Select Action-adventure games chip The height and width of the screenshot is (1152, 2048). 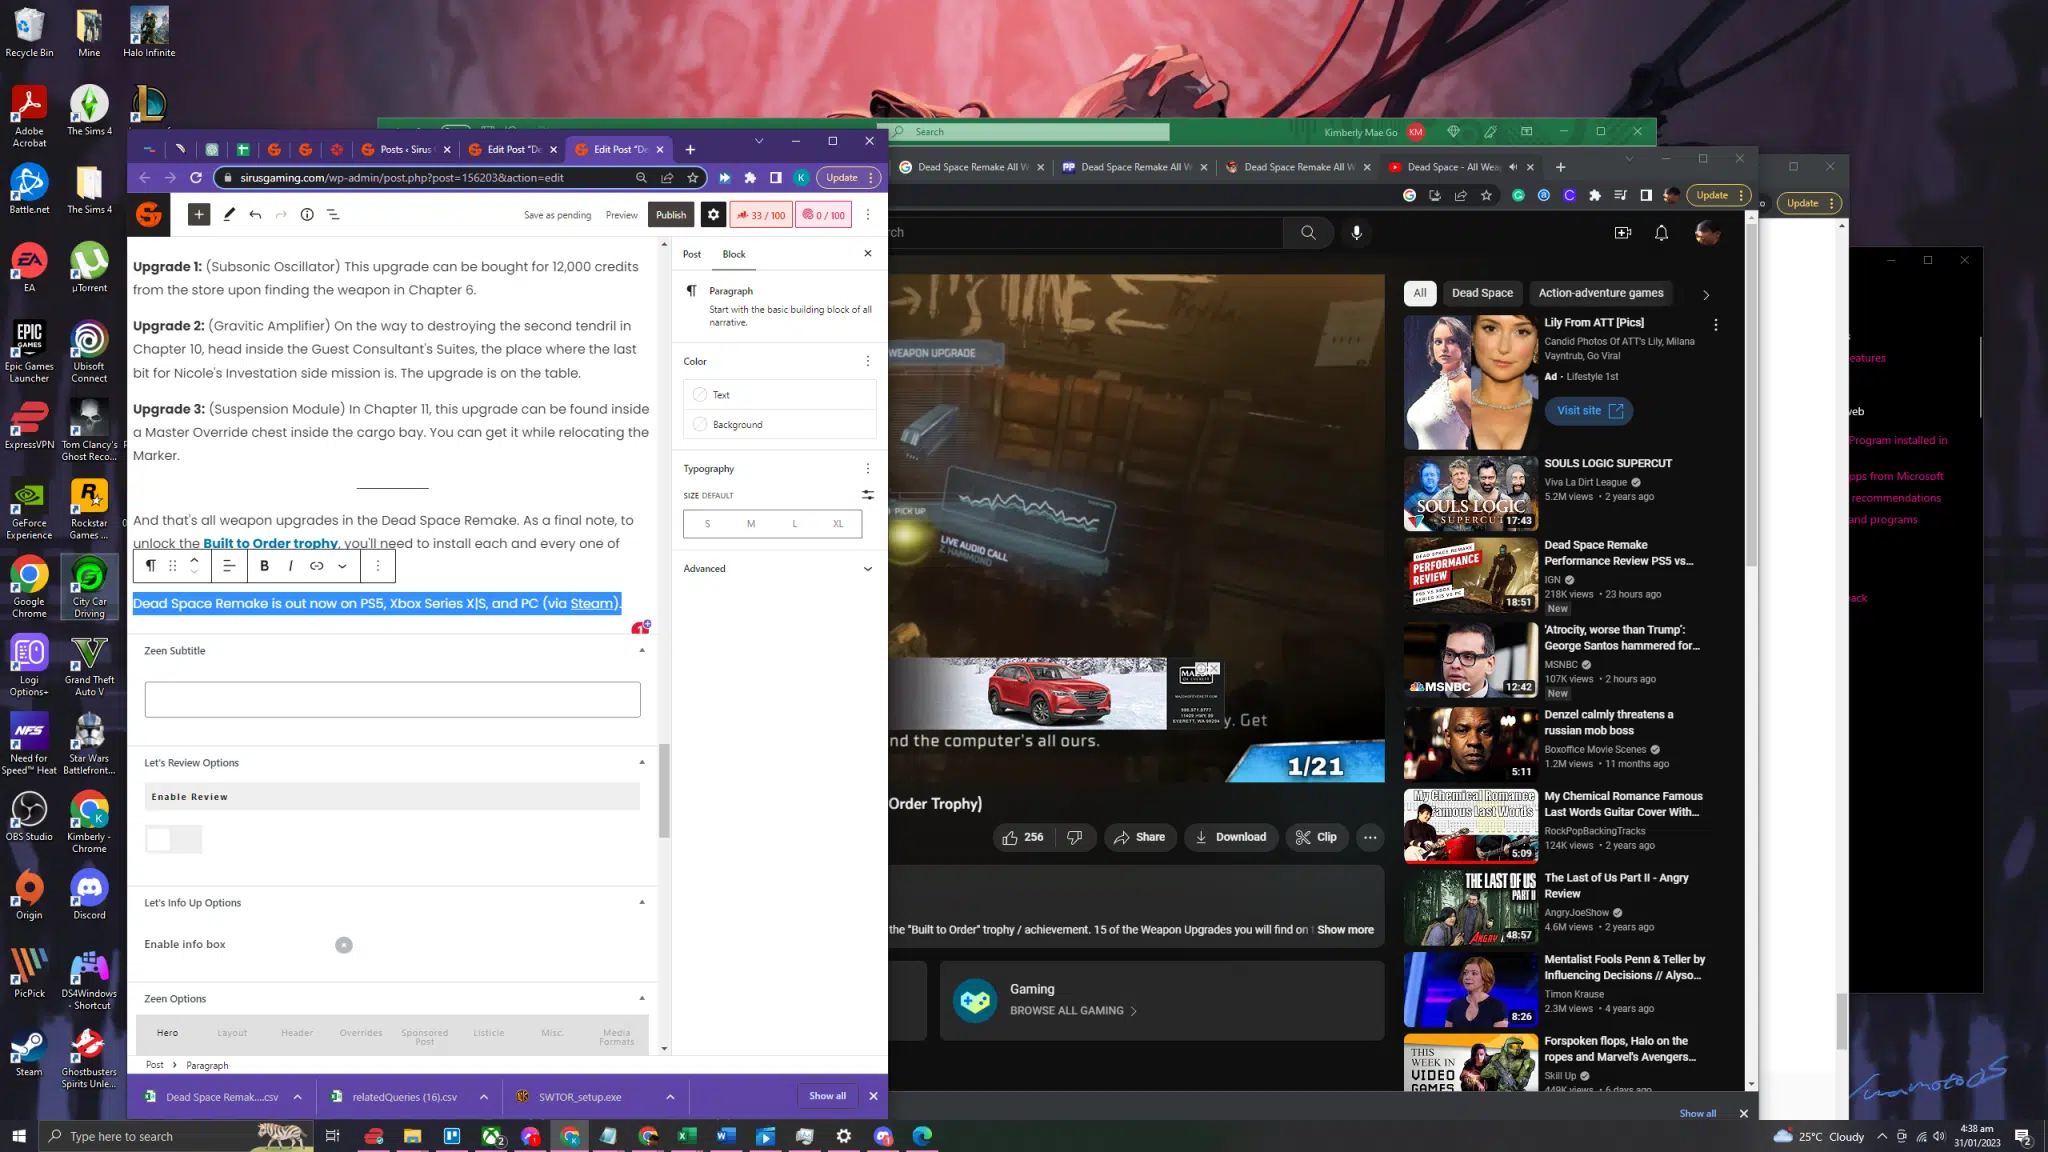(1601, 293)
